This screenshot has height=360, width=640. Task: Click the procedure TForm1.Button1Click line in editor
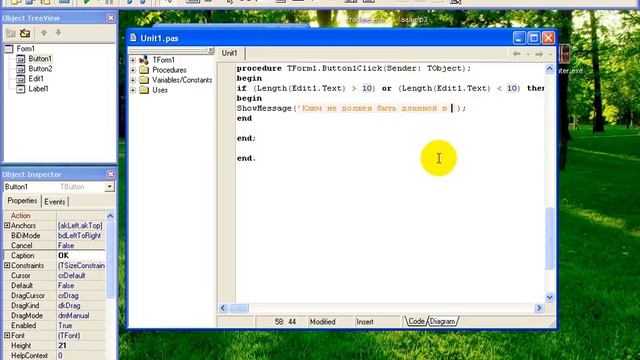click(x=353, y=68)
